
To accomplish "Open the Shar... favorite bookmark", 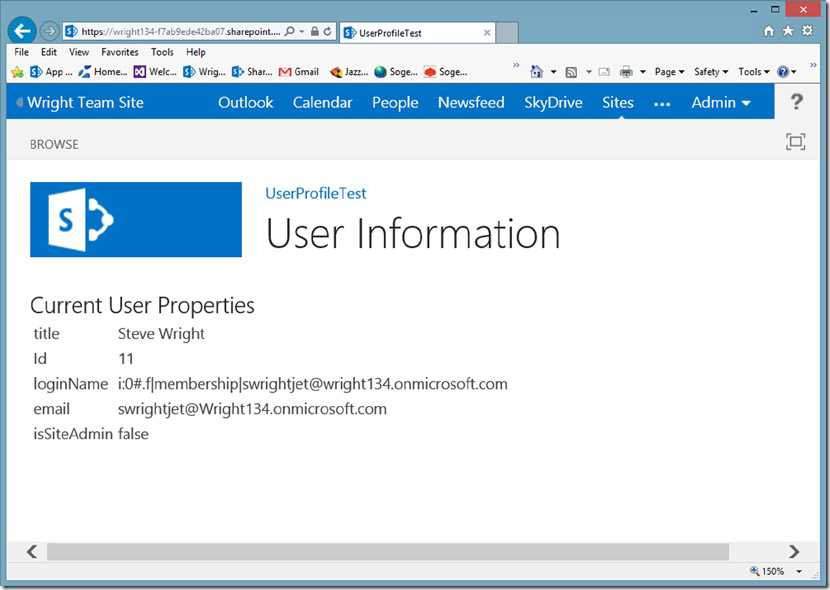I will point(252,71).
